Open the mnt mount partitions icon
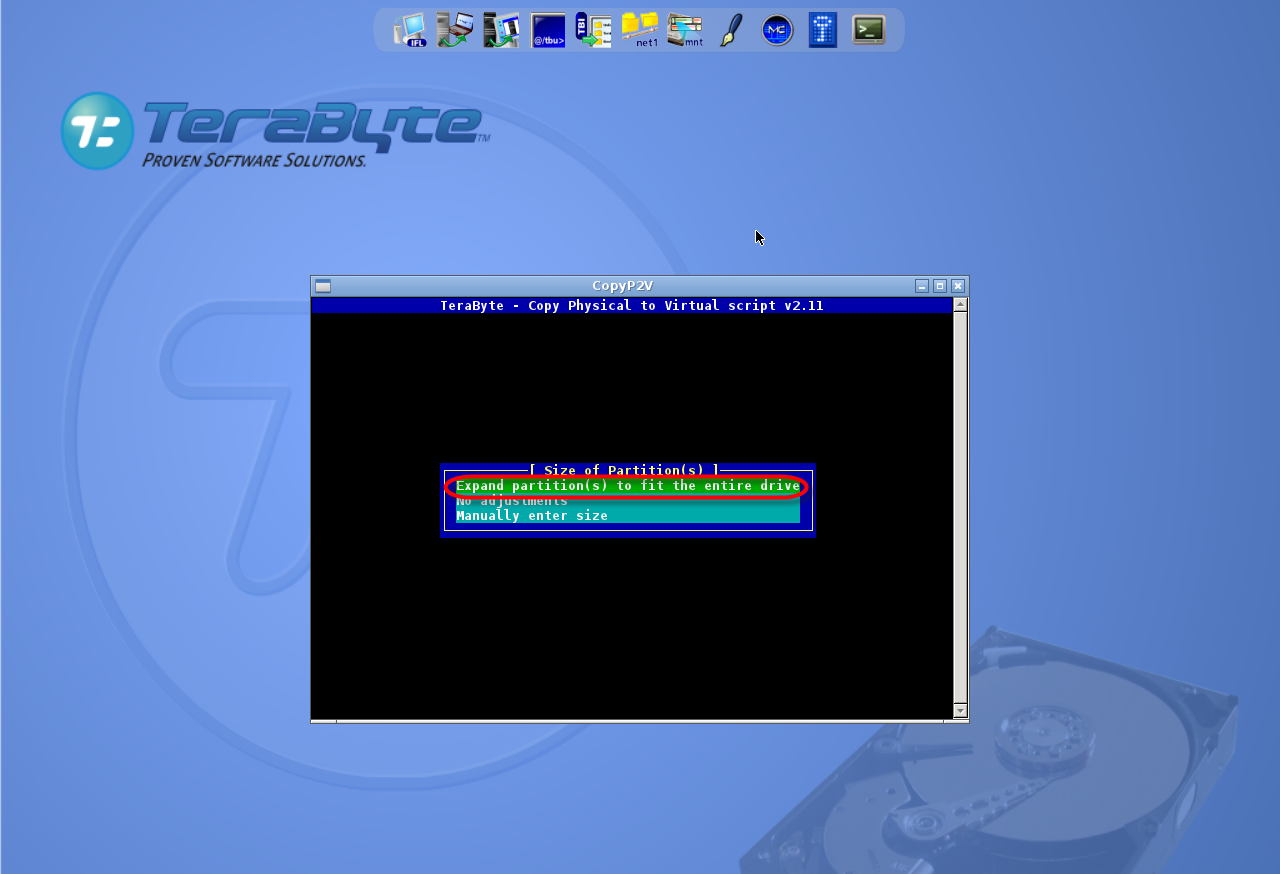The image size is (1280, 874). click(685, 30)
